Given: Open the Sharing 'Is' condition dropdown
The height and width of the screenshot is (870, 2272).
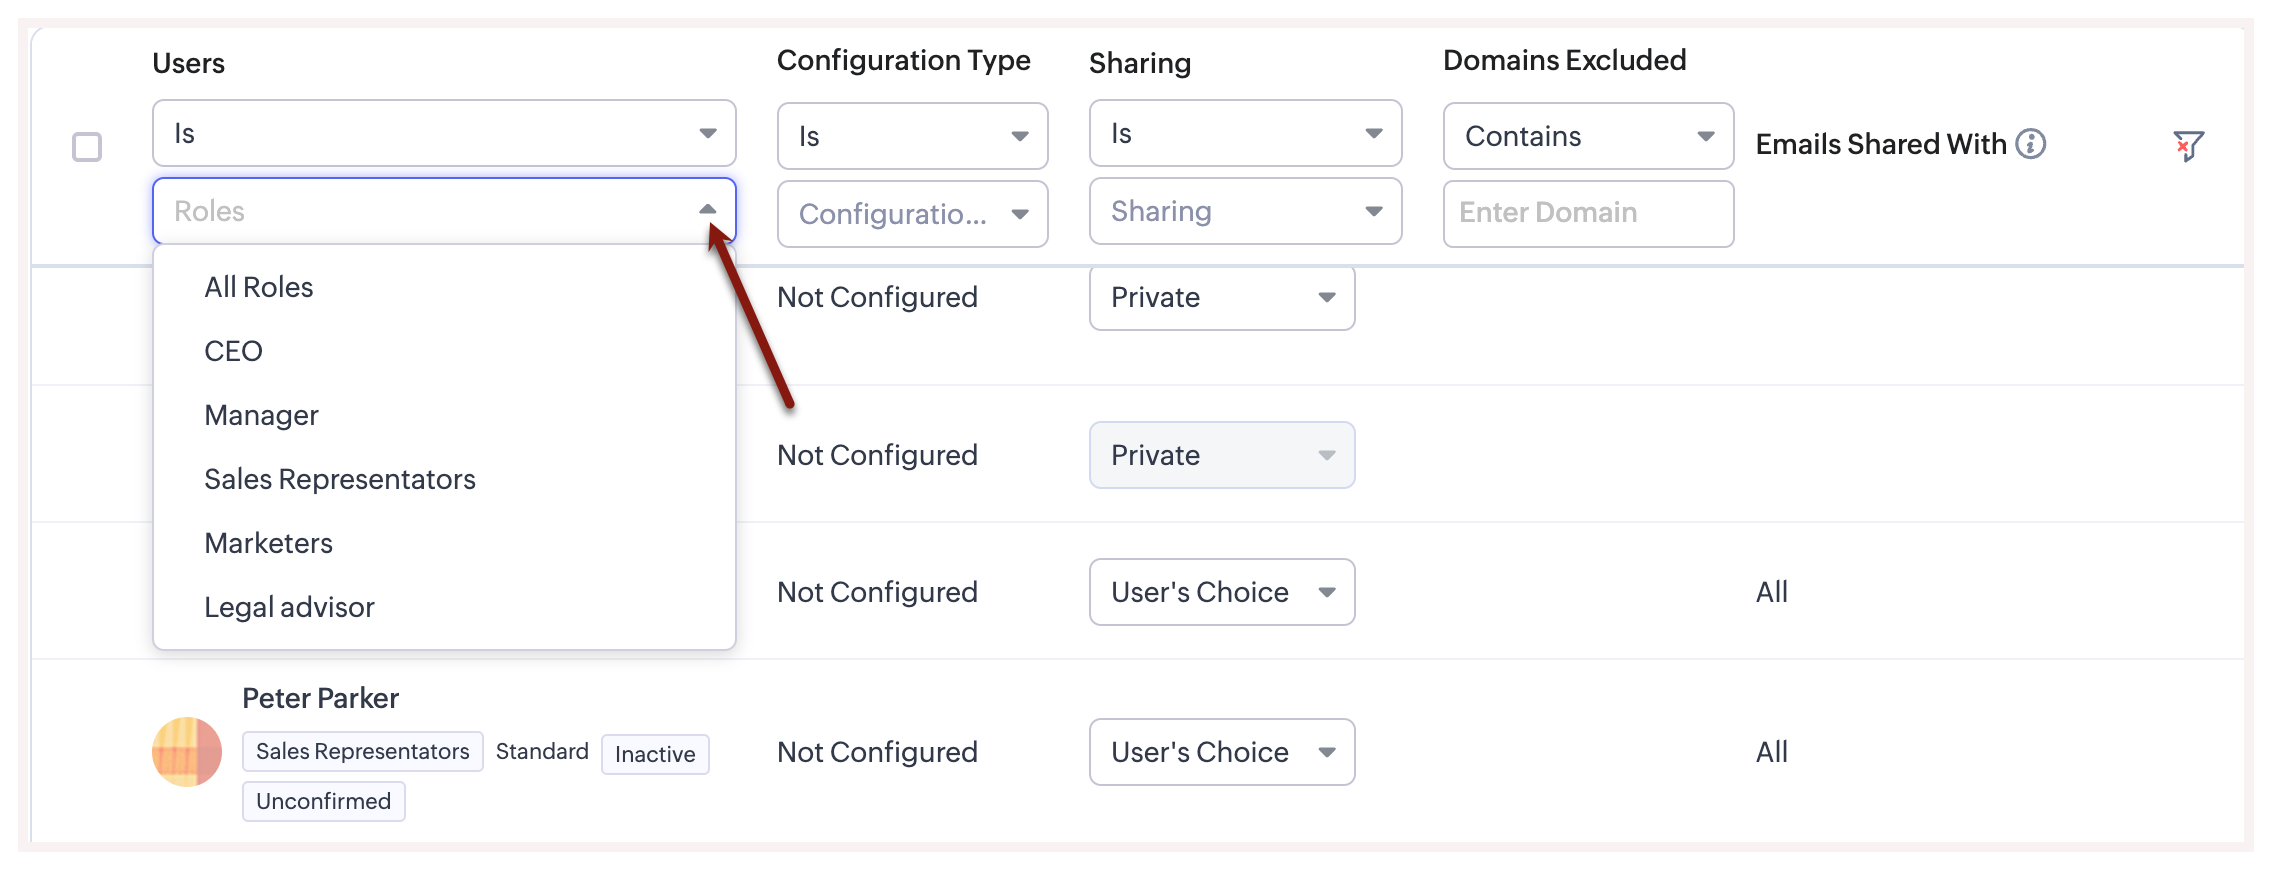Looking at the screenshot, I should point(1245,133).
